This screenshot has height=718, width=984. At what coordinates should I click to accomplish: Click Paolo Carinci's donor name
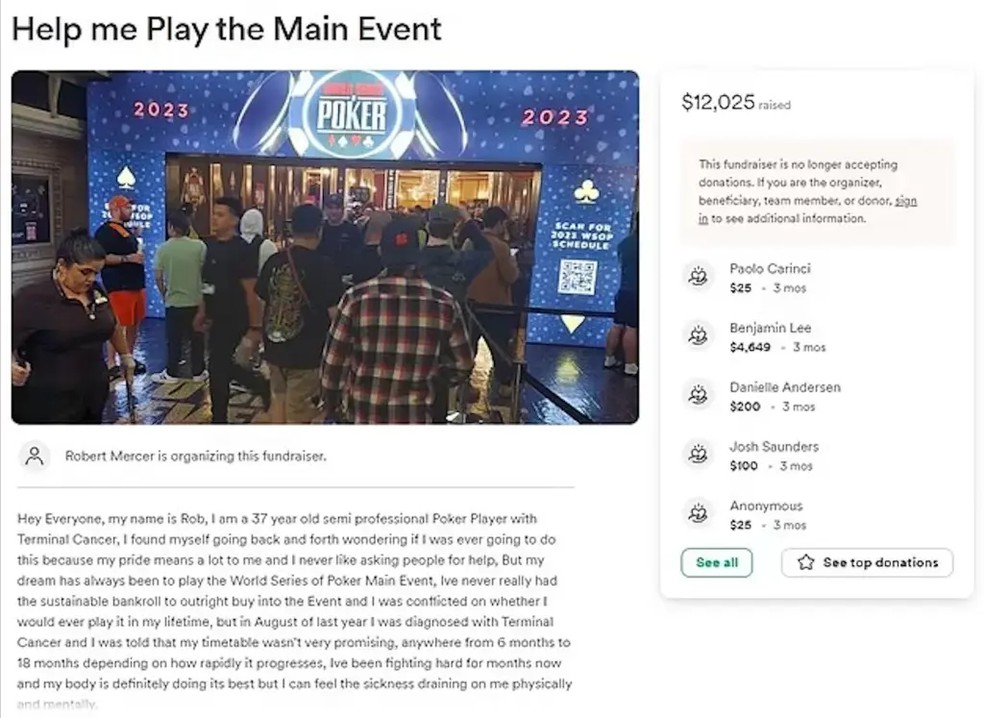772,268
